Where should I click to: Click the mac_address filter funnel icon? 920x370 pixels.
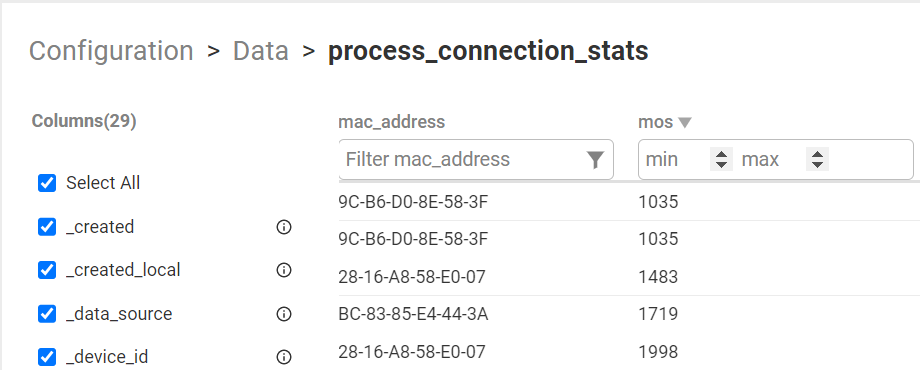click(595, 159)
